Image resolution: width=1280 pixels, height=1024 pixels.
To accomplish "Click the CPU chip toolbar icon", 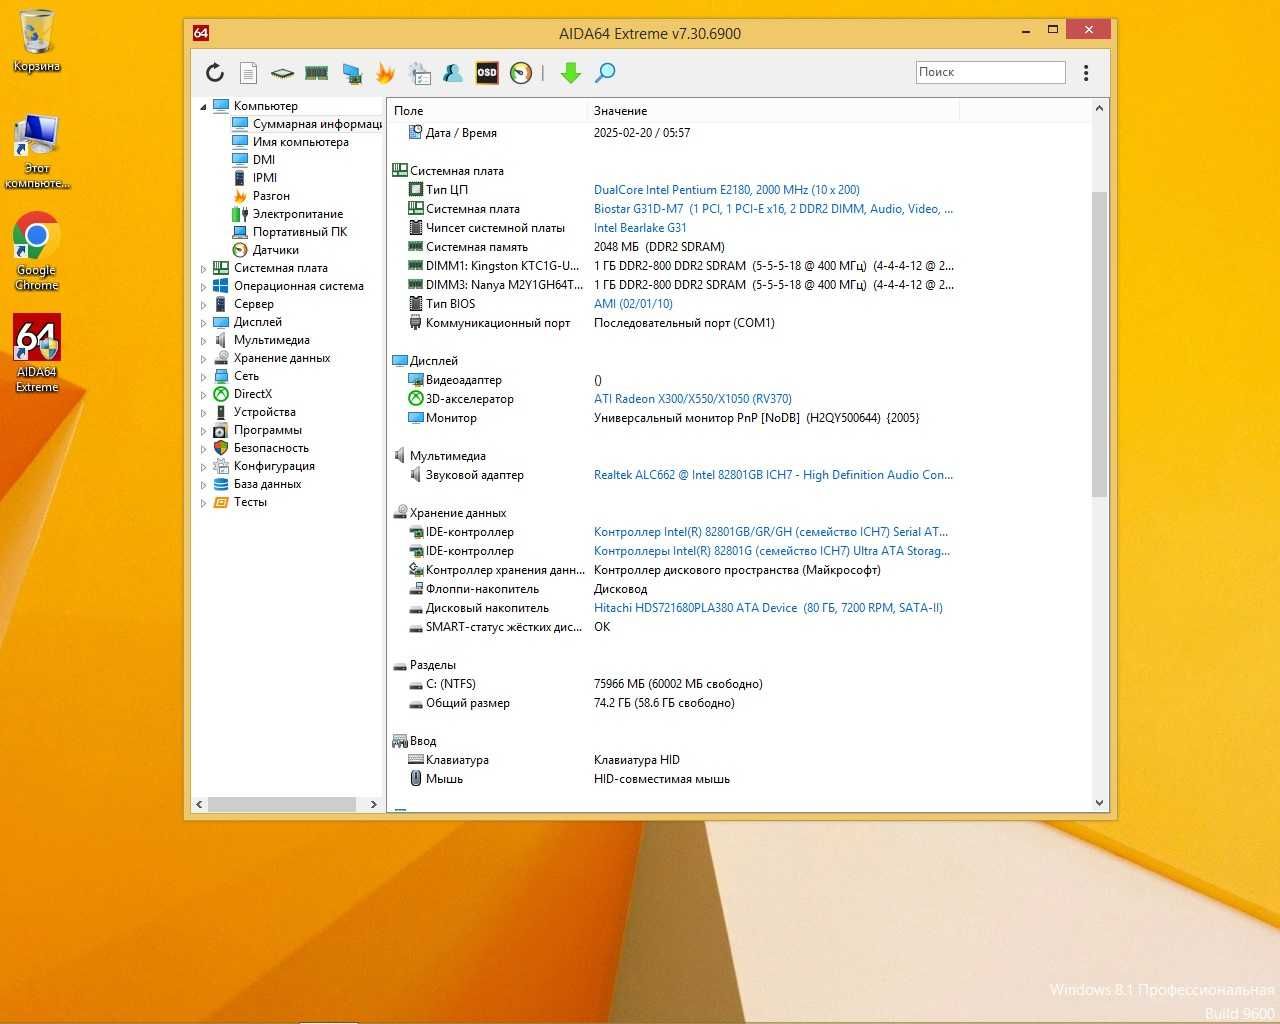I will point(283,73).
